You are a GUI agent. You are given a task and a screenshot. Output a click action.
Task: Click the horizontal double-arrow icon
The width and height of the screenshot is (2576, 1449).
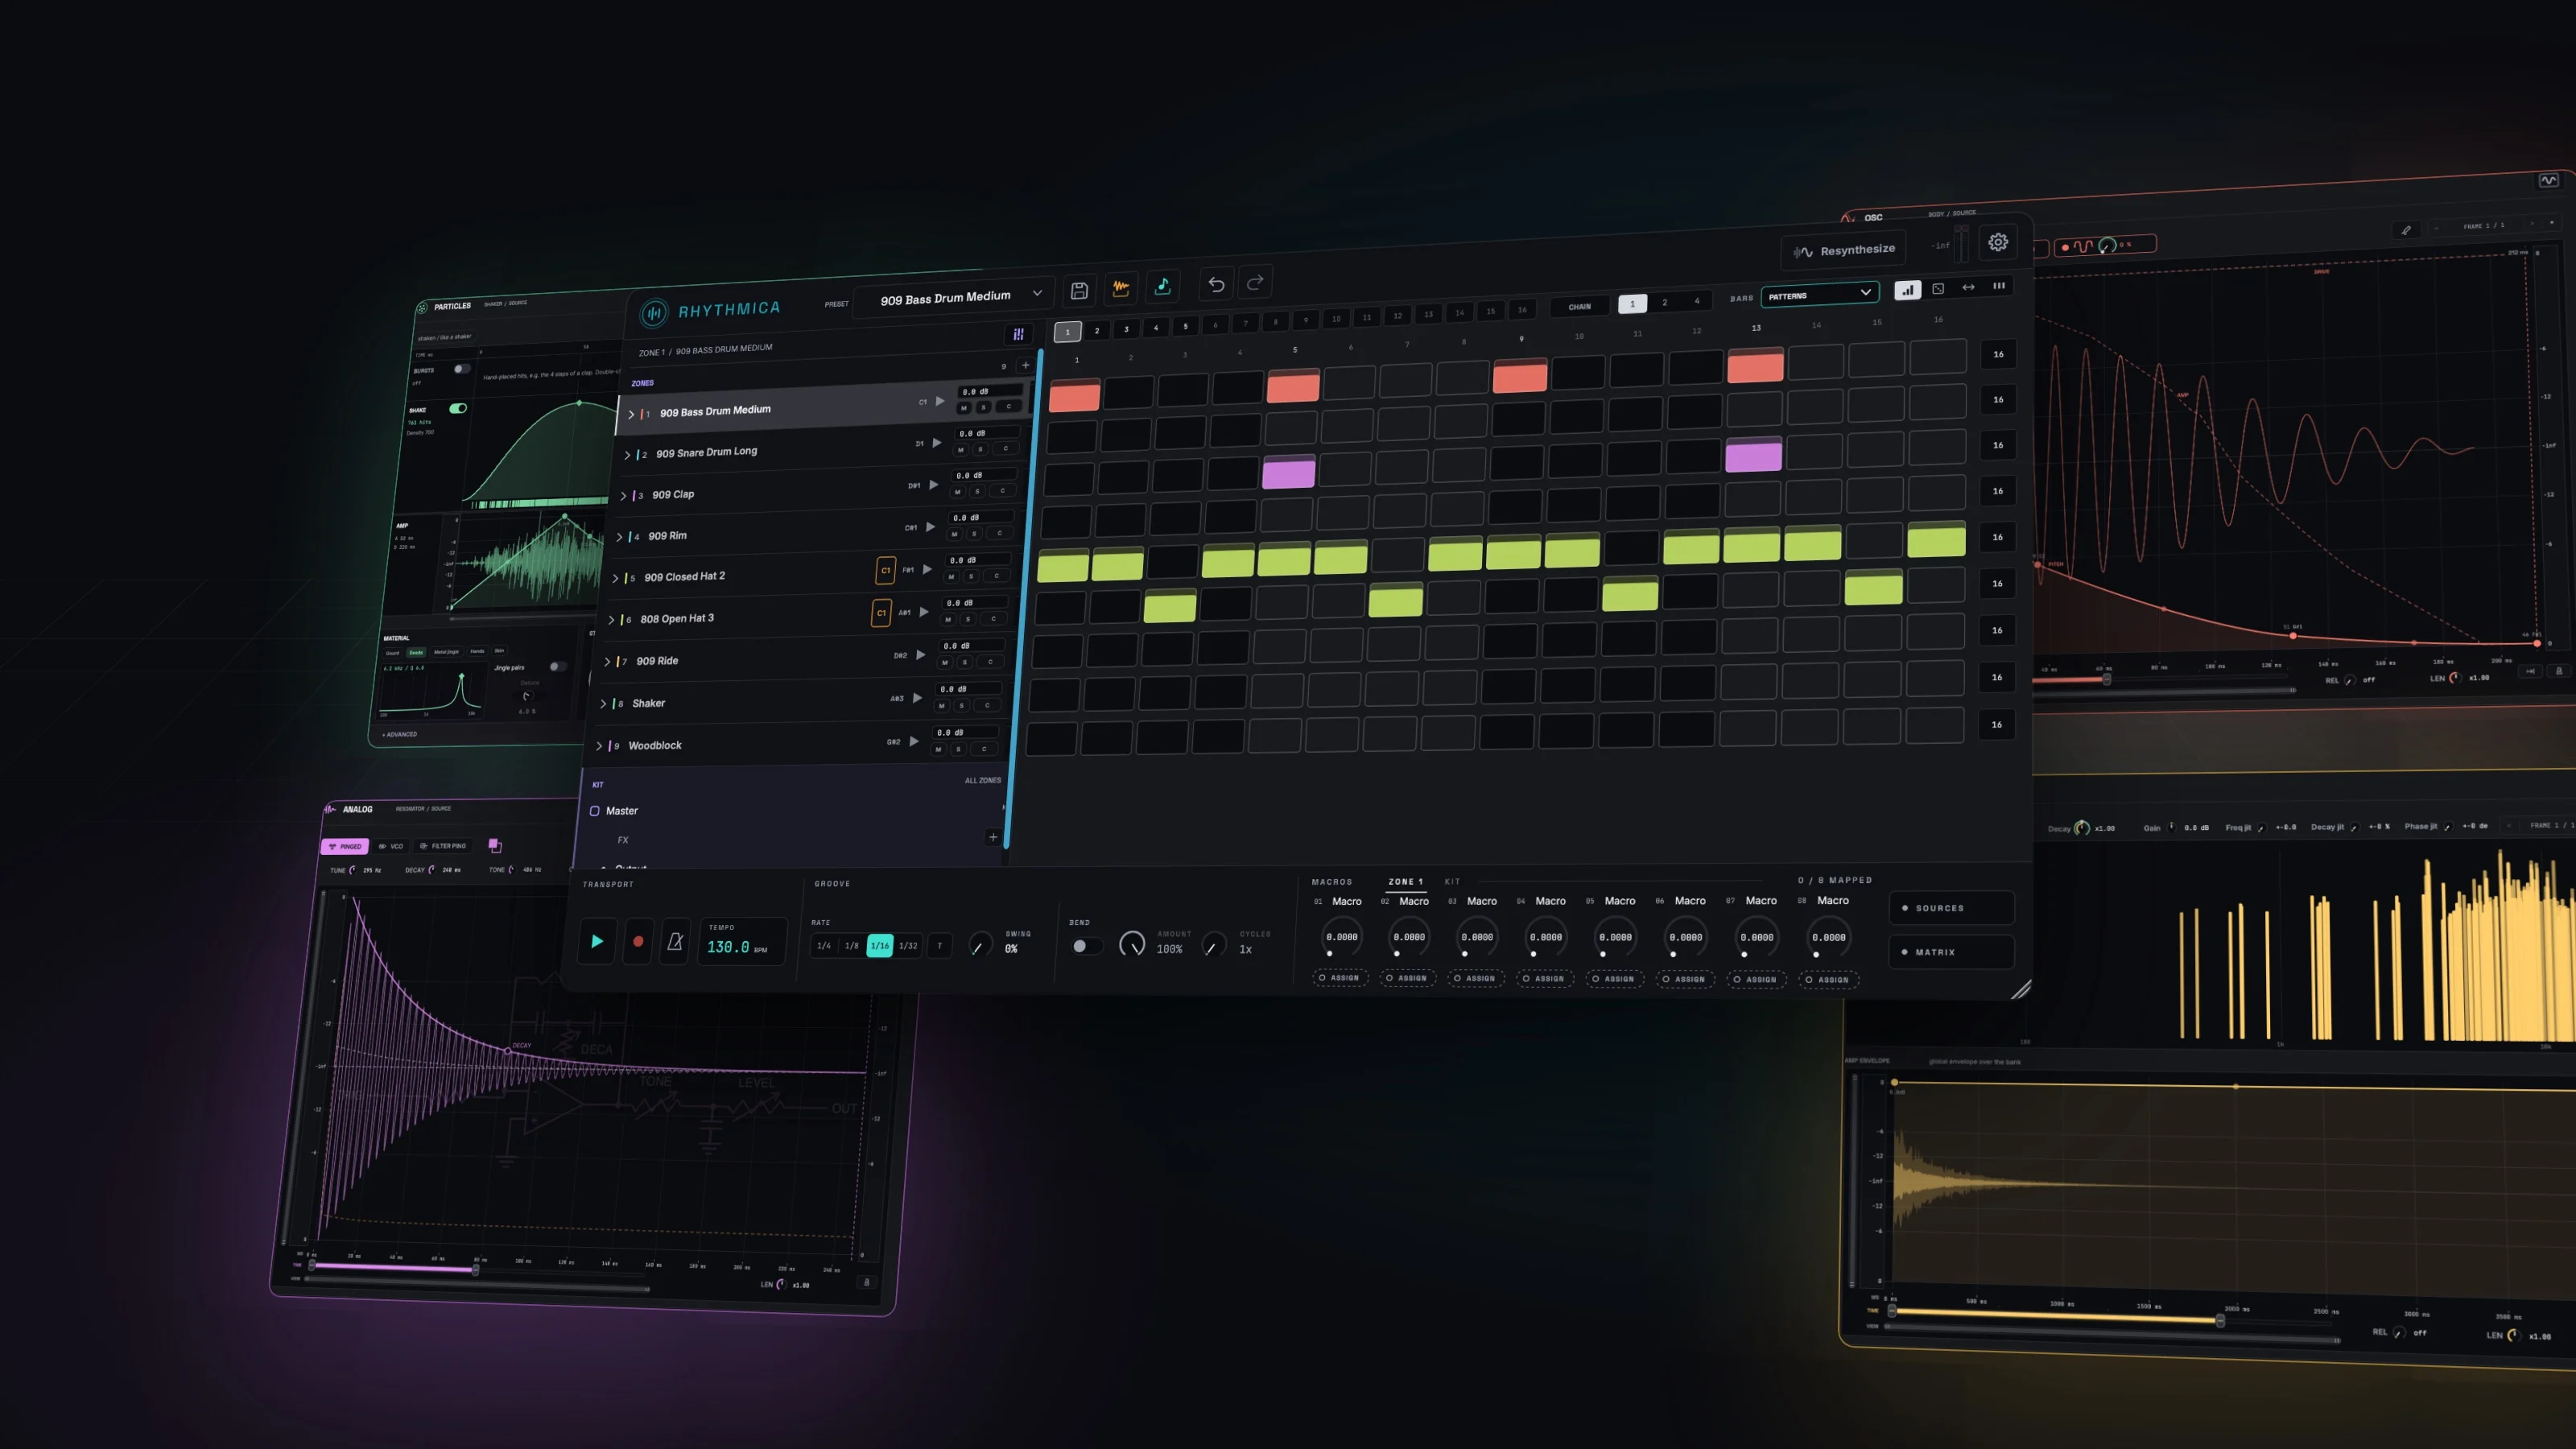point(1968,287)
